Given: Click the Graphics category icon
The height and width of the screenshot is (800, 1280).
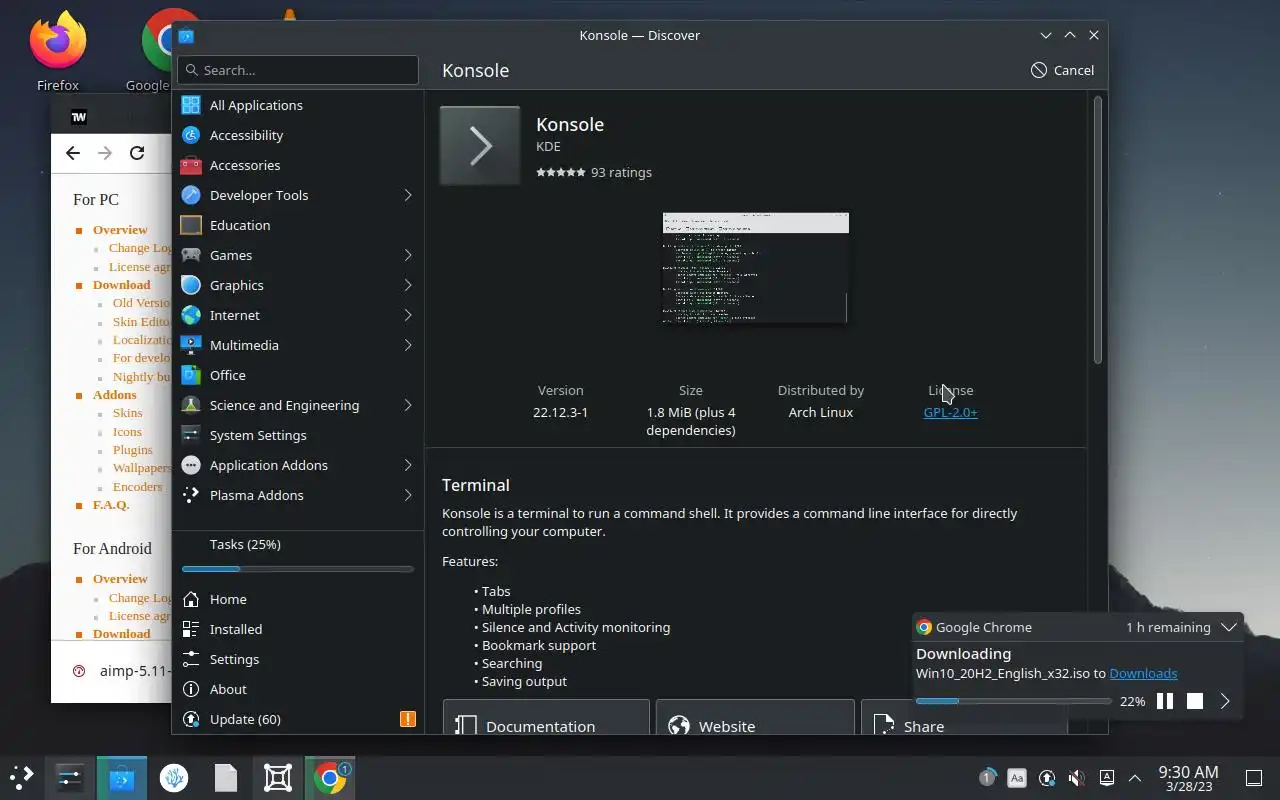Looking at the screenshot, I should click(191, 285).
